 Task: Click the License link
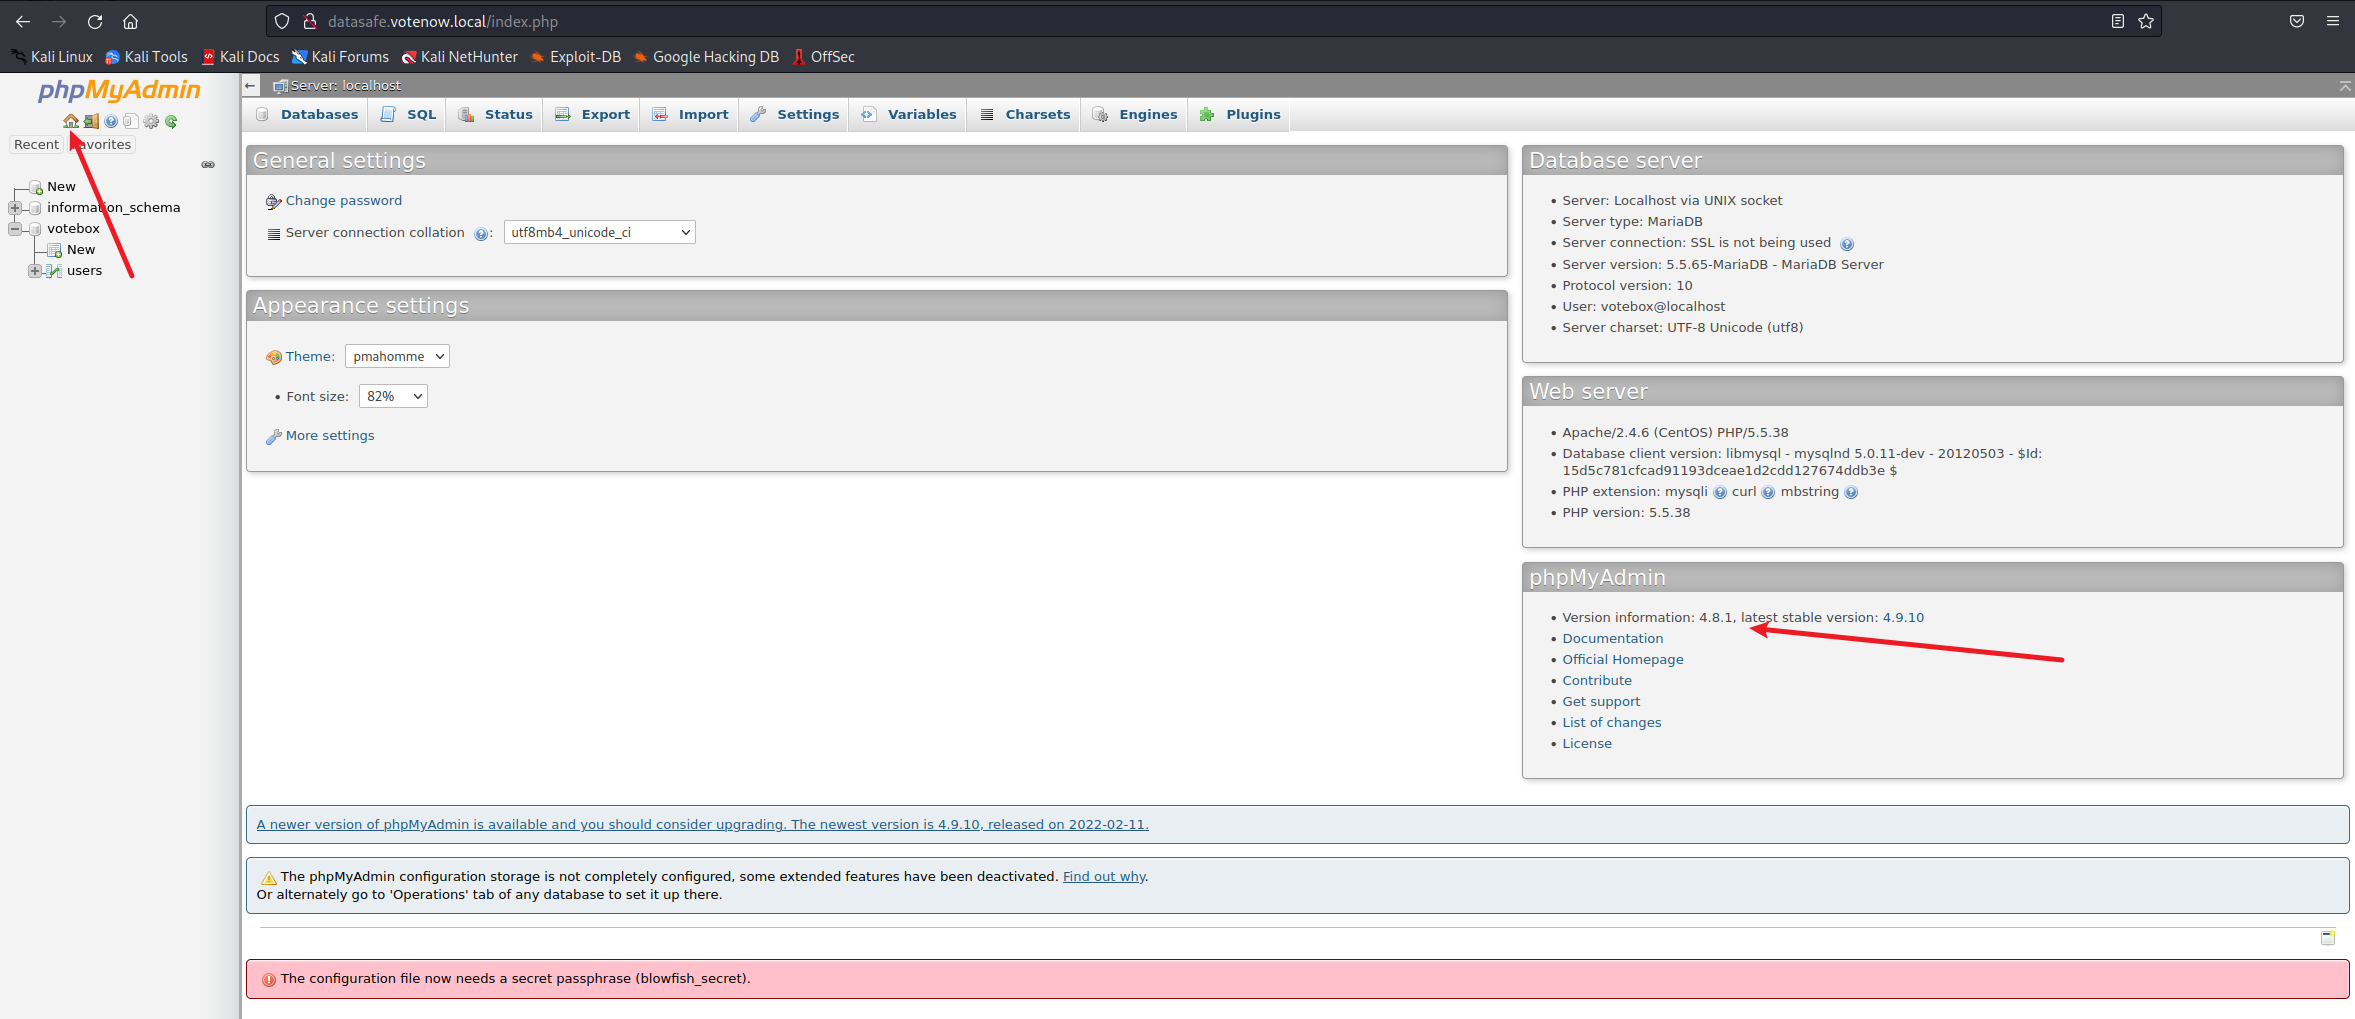[1587, 744]
